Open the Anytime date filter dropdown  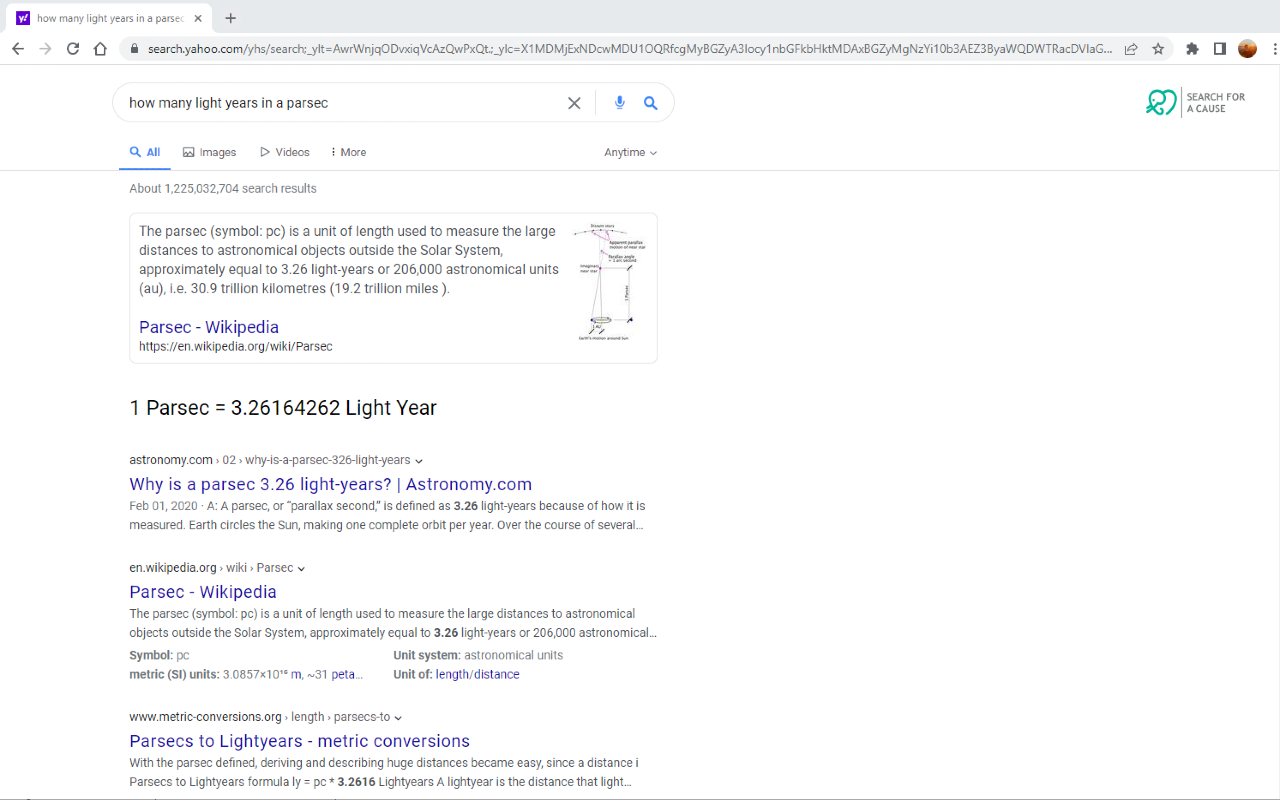(x=631, y=152)
